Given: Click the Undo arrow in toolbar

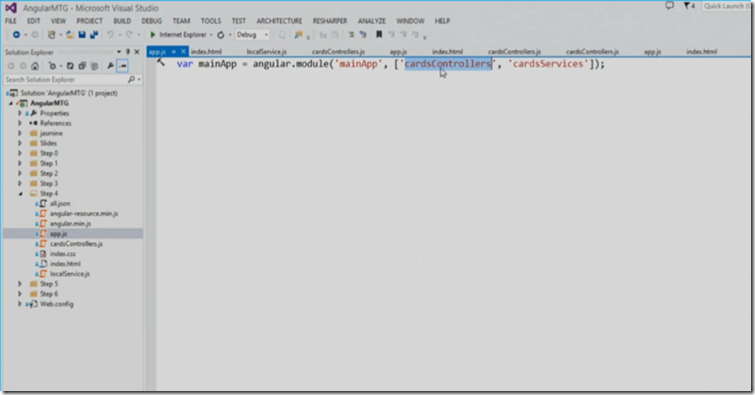Looking at the screenshot, I should coord(110,35).
